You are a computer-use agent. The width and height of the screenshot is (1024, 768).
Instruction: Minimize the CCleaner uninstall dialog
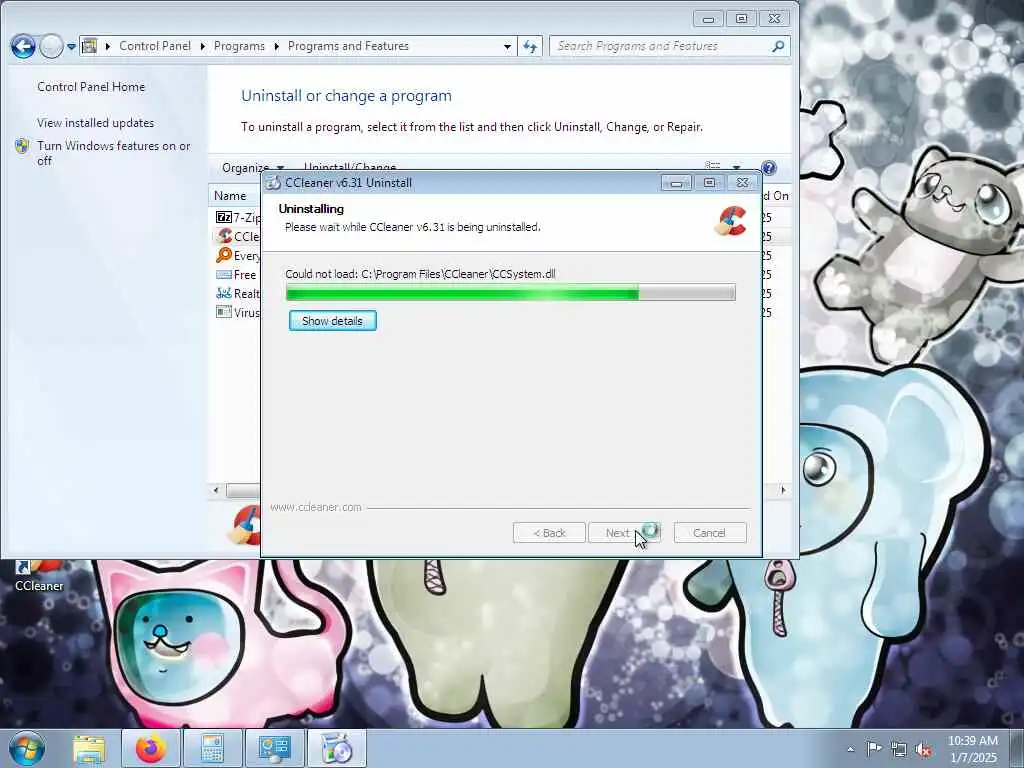[x=676, y=183]
